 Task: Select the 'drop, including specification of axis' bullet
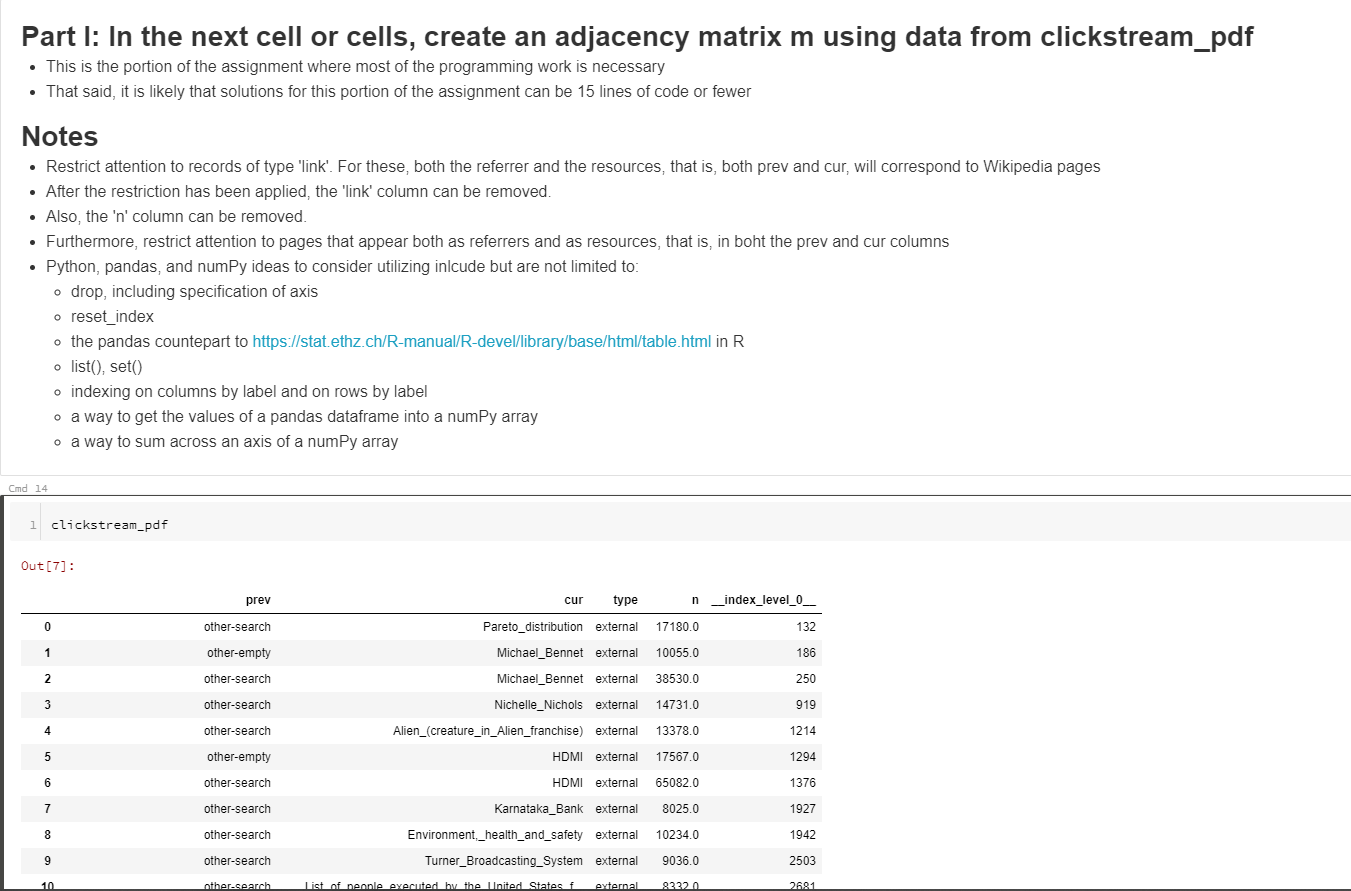pyautogui.click(x=195, y=291)
